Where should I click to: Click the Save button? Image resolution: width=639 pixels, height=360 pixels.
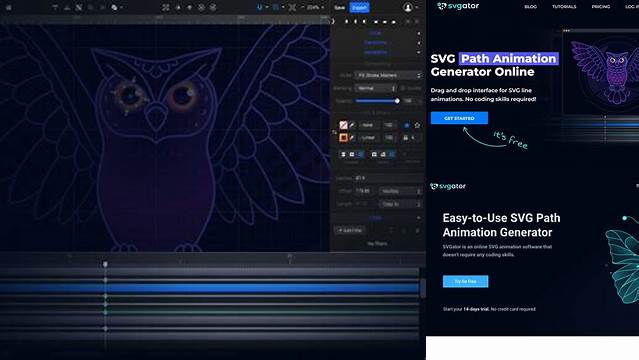point(339,7)
